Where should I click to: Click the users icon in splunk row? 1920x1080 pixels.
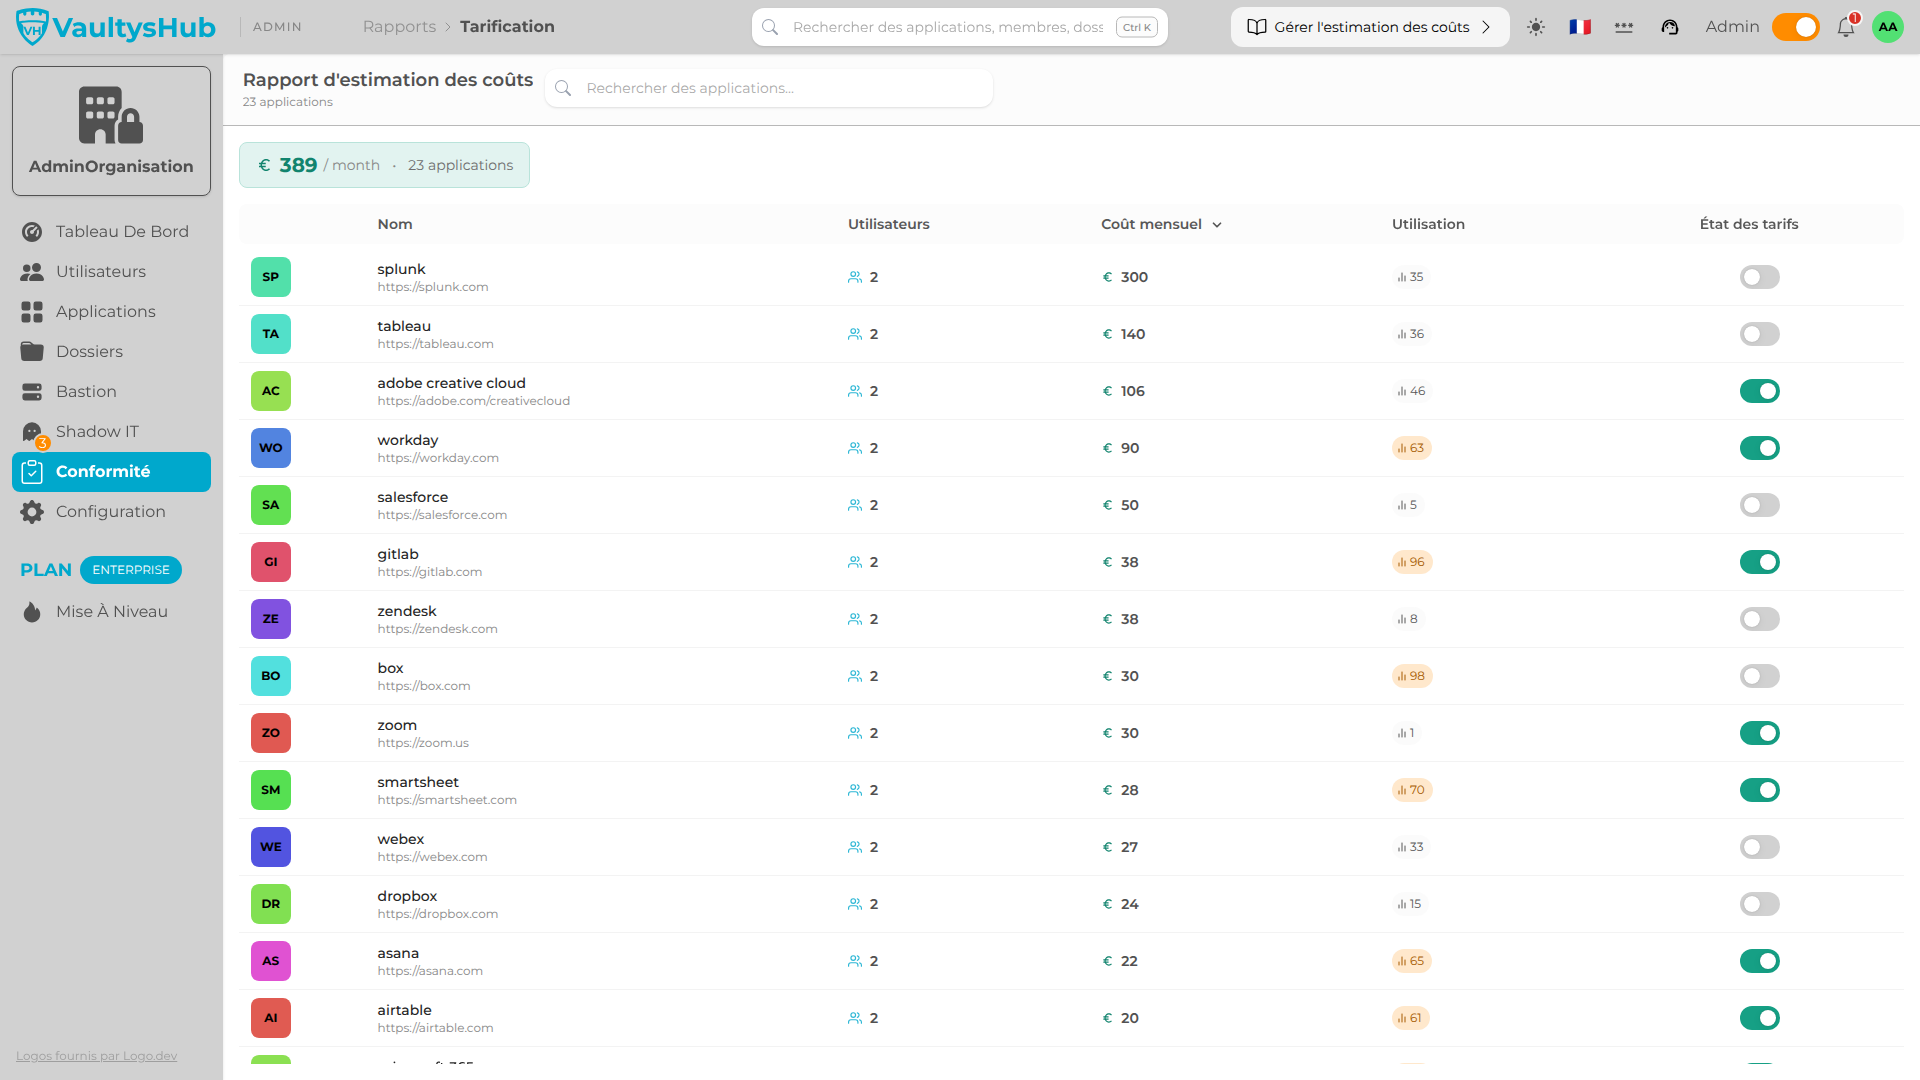point(855,277)
